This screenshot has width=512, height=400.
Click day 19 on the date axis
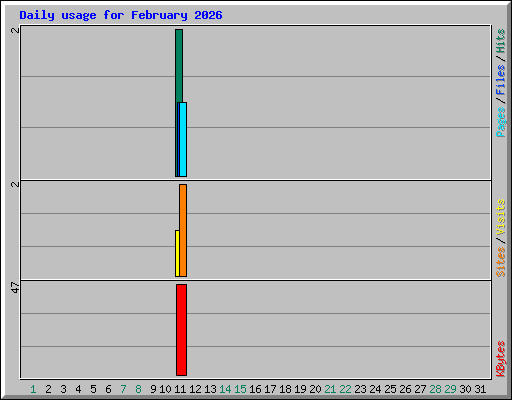coord(300,389)
